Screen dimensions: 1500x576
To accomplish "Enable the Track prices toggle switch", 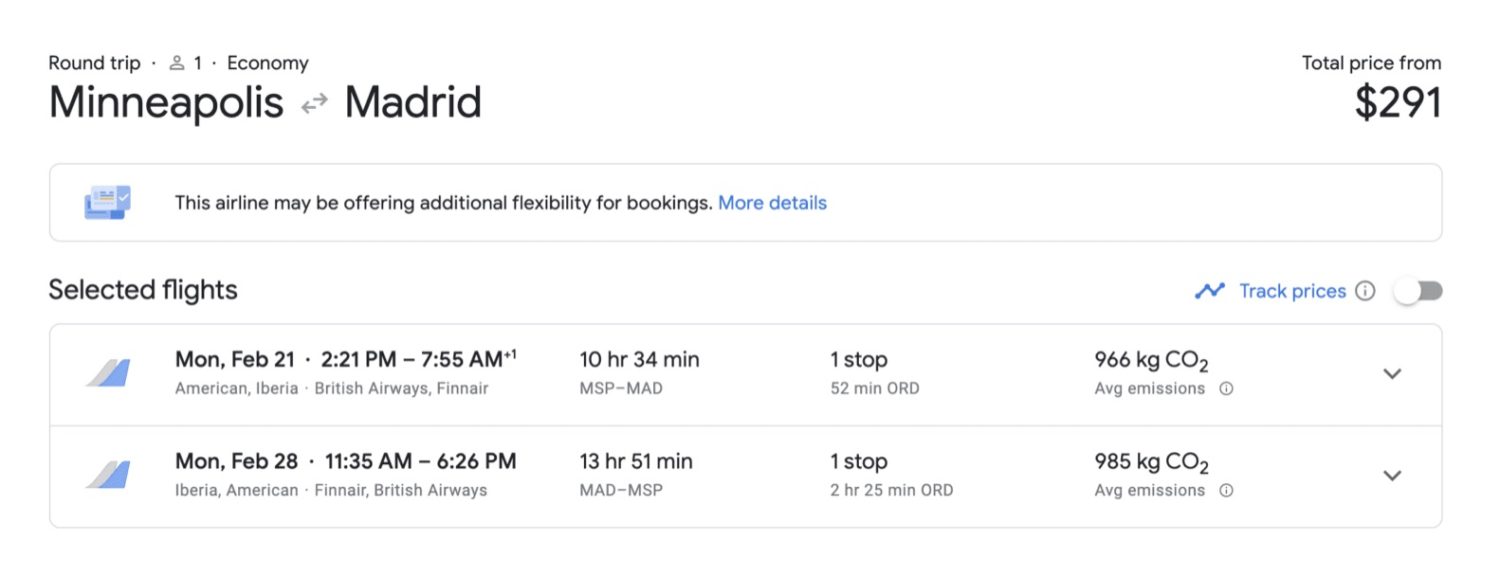I will tap(1420, 290).
